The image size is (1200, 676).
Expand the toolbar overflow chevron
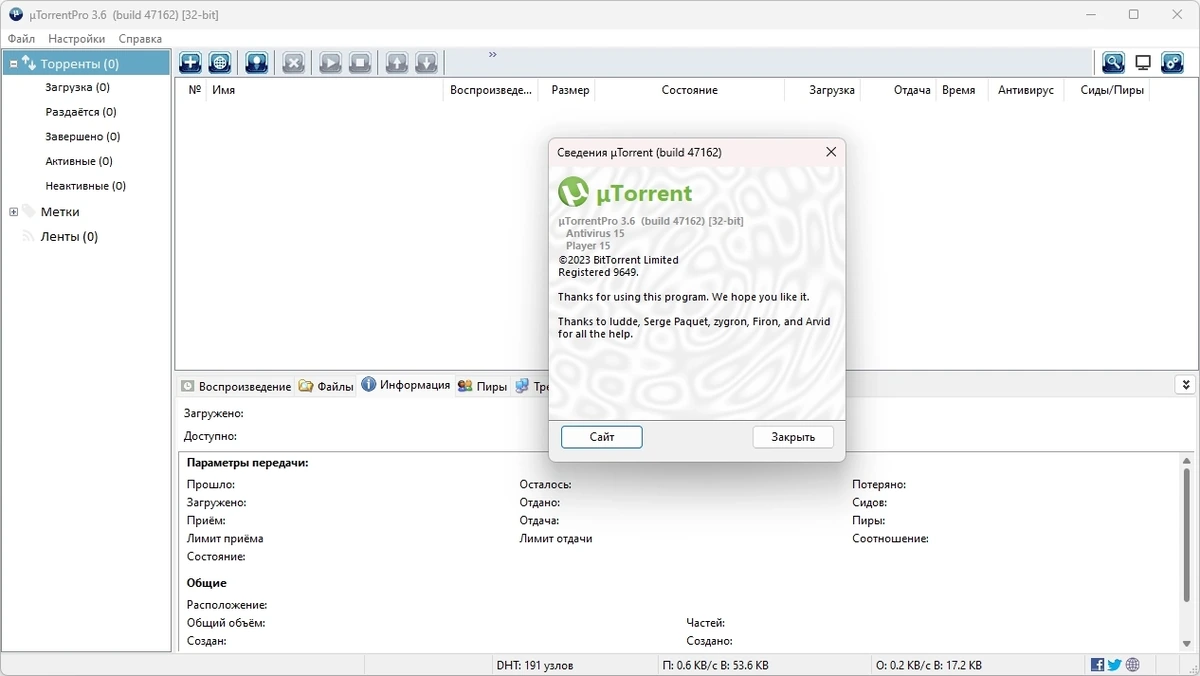[x=493, y=55]
